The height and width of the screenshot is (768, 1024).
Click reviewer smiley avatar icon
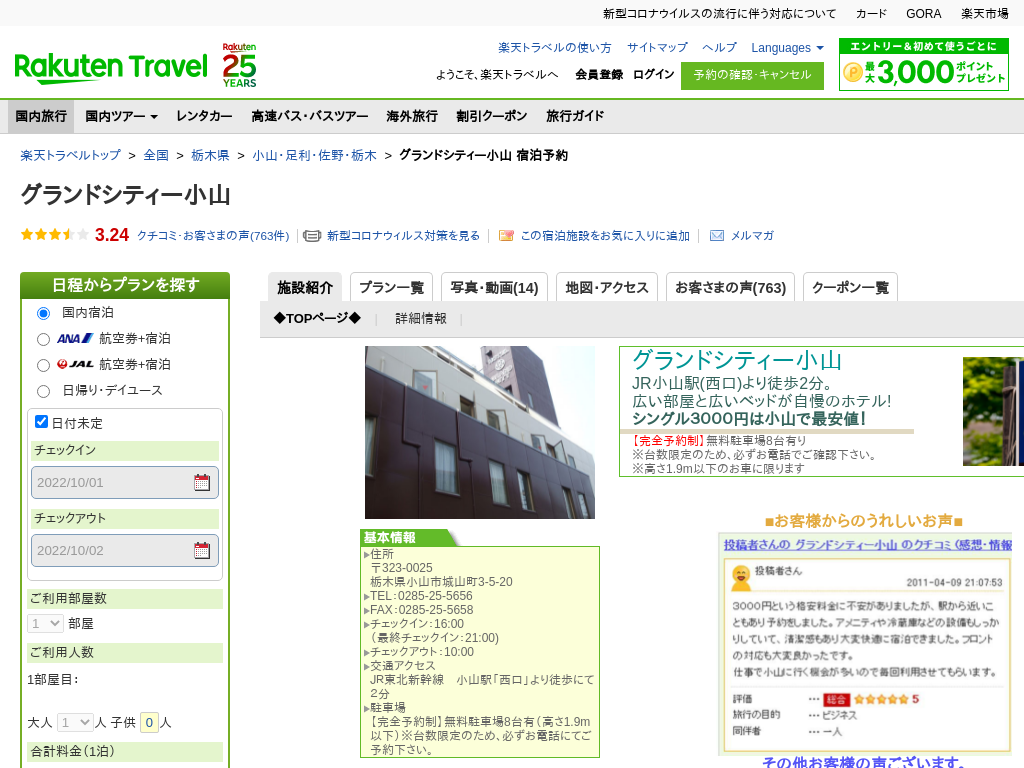point(741,577)
